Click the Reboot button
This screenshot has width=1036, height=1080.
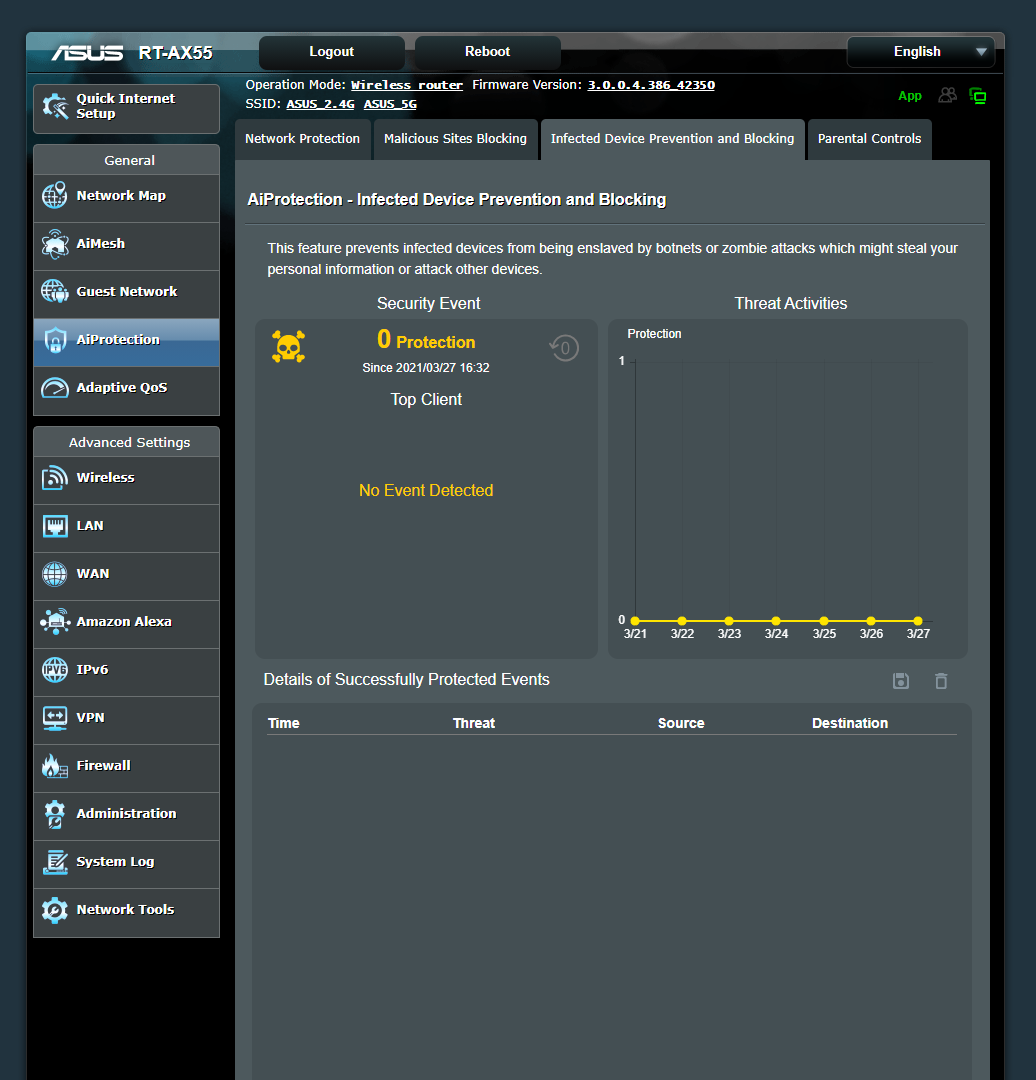click(488, 52)
